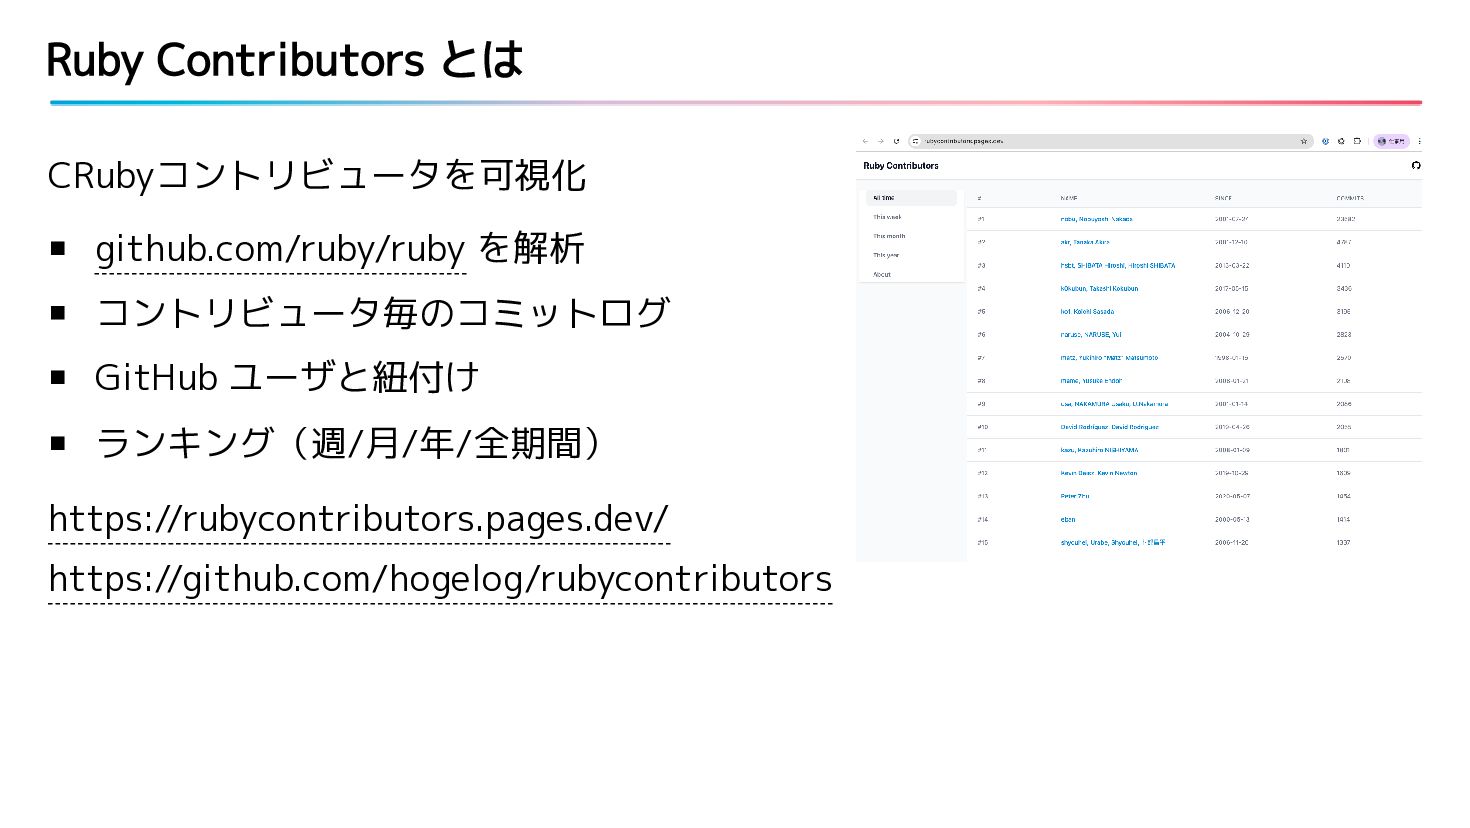
Task: Click the #10 rank cell
Action: tap(983, 427)
